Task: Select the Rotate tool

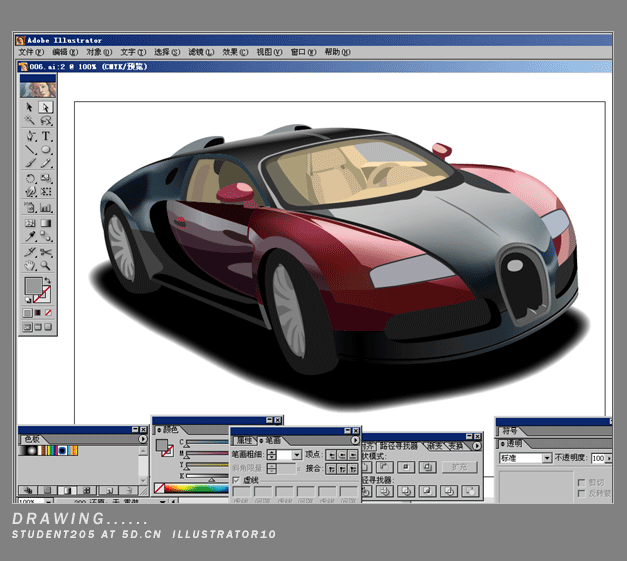Action: tap(30, 178)
